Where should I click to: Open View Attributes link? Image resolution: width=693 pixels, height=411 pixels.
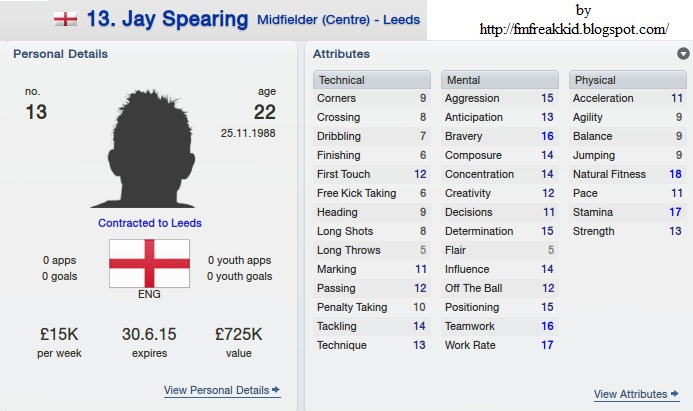pyautogui.click(x=630, y=394)
